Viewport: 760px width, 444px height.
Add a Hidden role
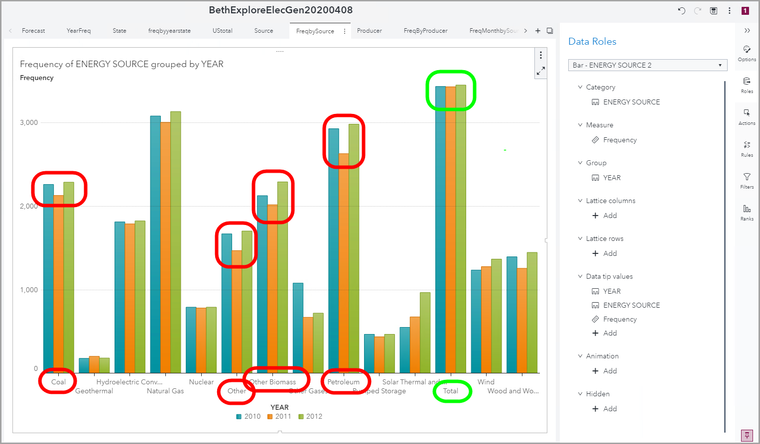(604, 409)
